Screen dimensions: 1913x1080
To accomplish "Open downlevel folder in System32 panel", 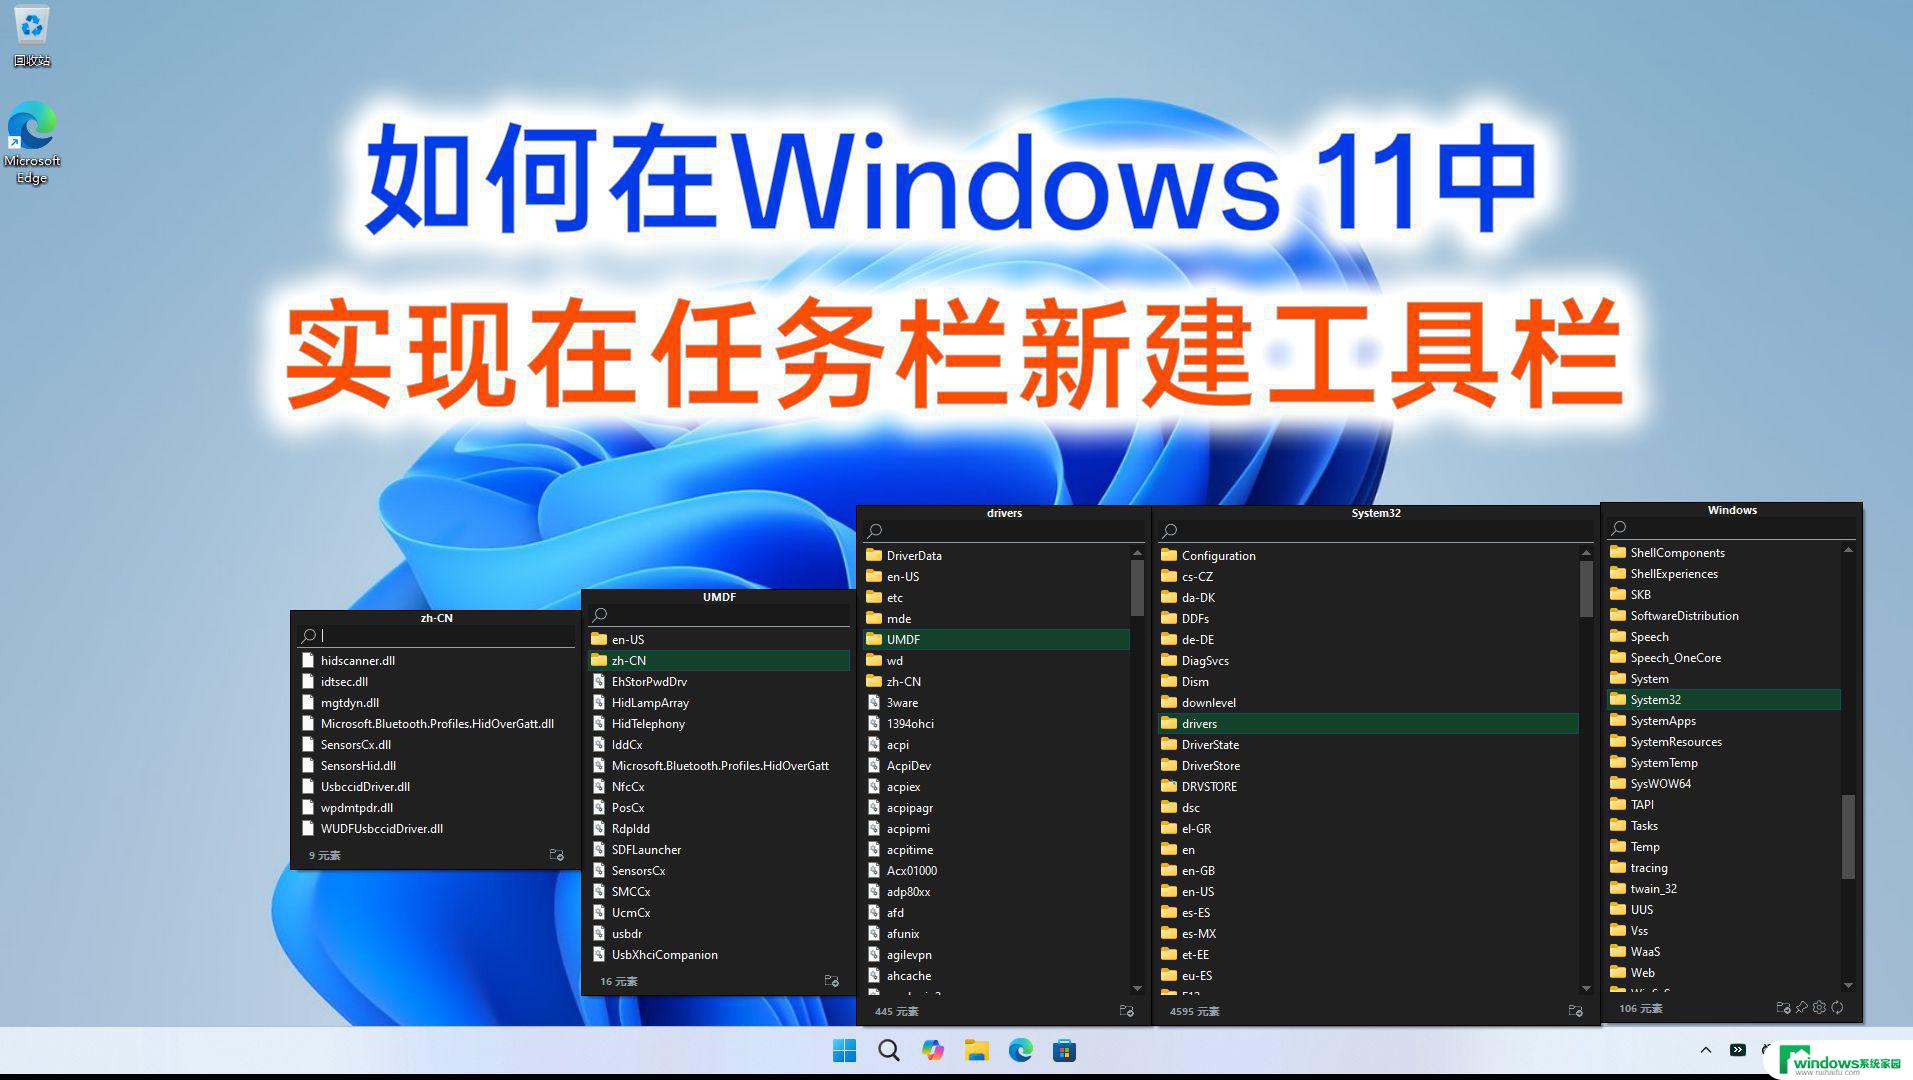I will click(x=1368, y=703).
